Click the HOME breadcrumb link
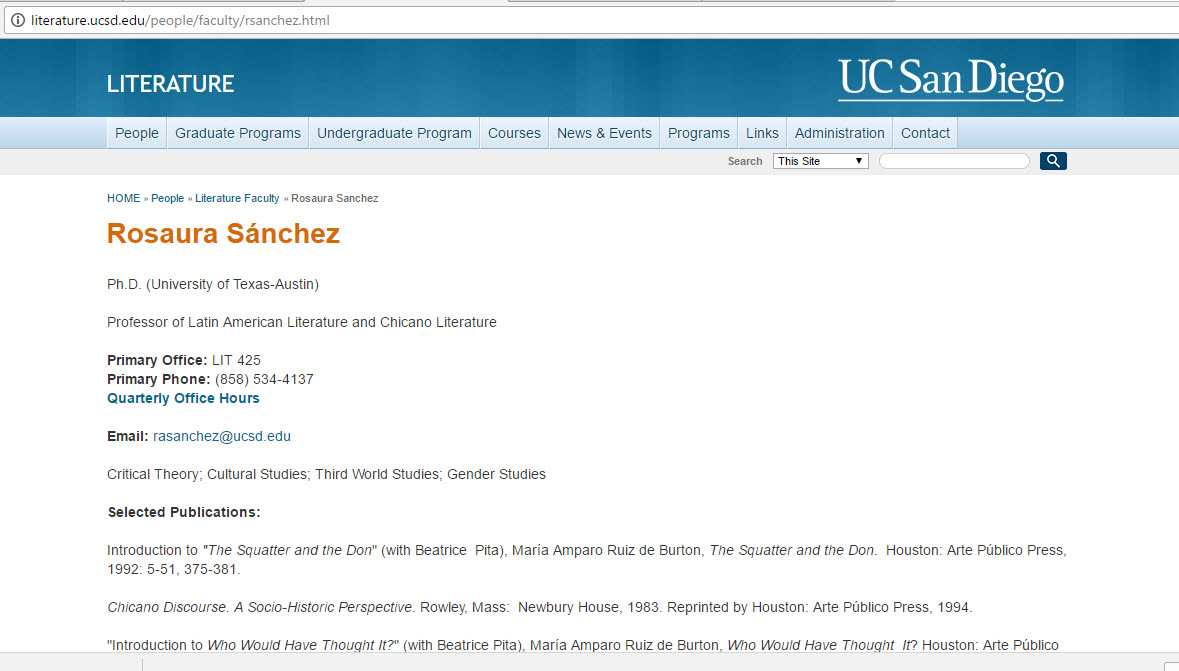Image resolution: width=1179 pixels, height=671 pixels. 123,198
